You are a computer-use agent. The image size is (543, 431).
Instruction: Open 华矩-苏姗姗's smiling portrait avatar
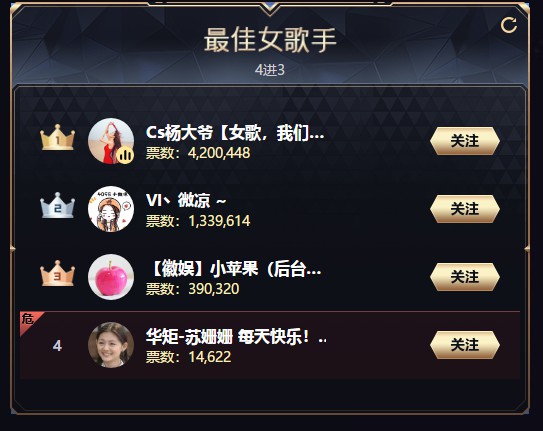click(111, 345)
